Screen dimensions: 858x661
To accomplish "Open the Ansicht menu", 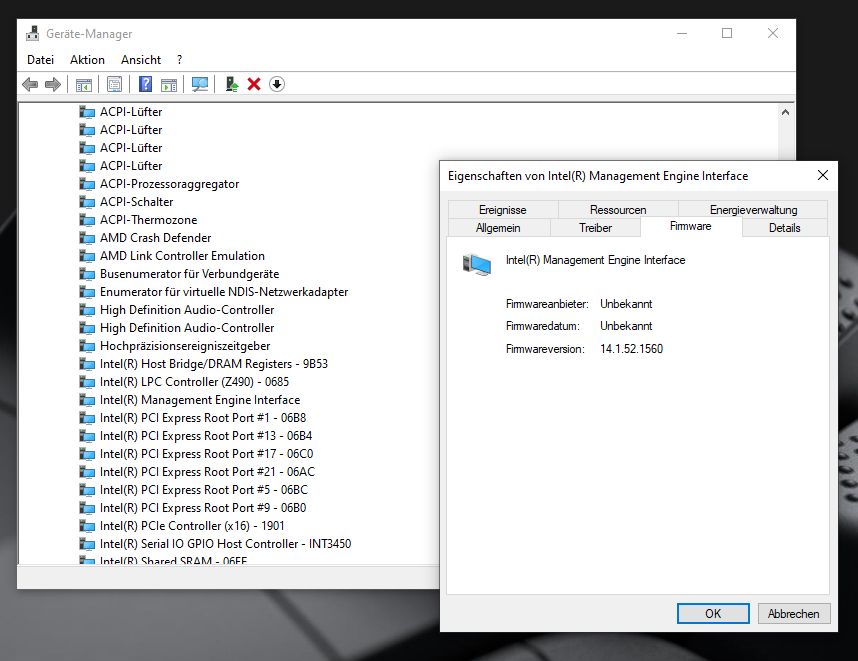I will click(141, 60).
